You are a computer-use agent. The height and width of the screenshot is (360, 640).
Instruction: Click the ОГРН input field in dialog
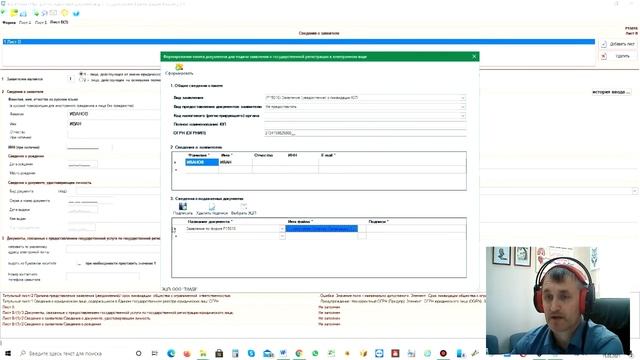click(x=365, y=133)
